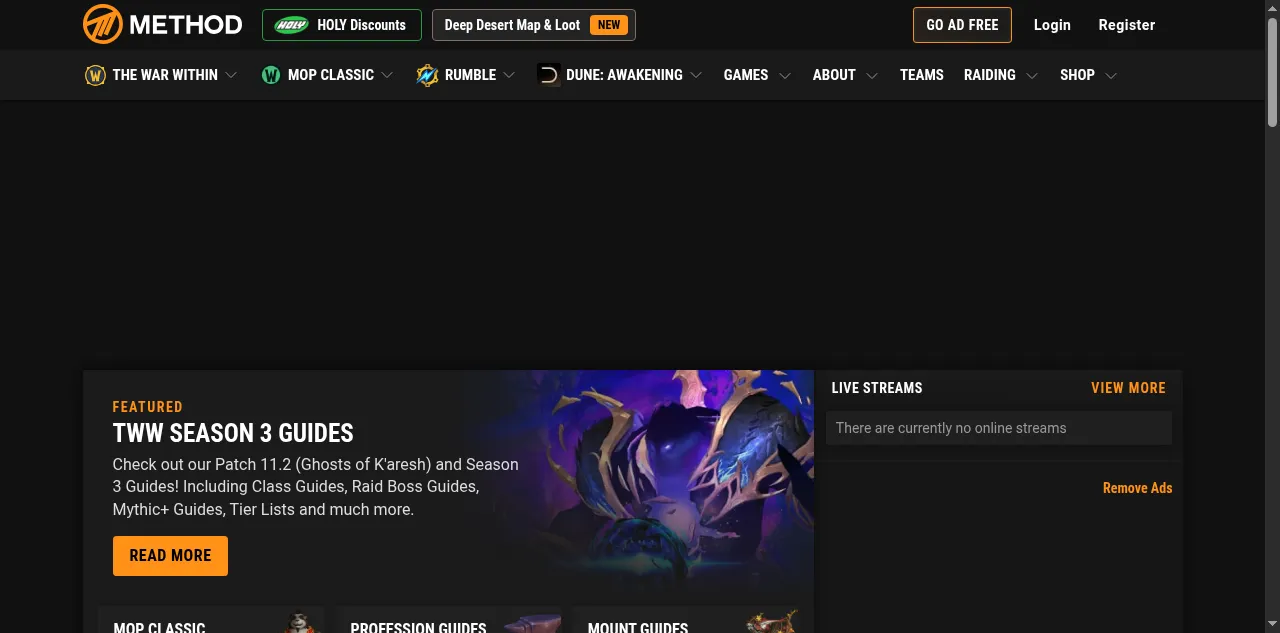Click the Patch 11.2 description paragraph
1280x633 pixels.
tap(316, 487)
